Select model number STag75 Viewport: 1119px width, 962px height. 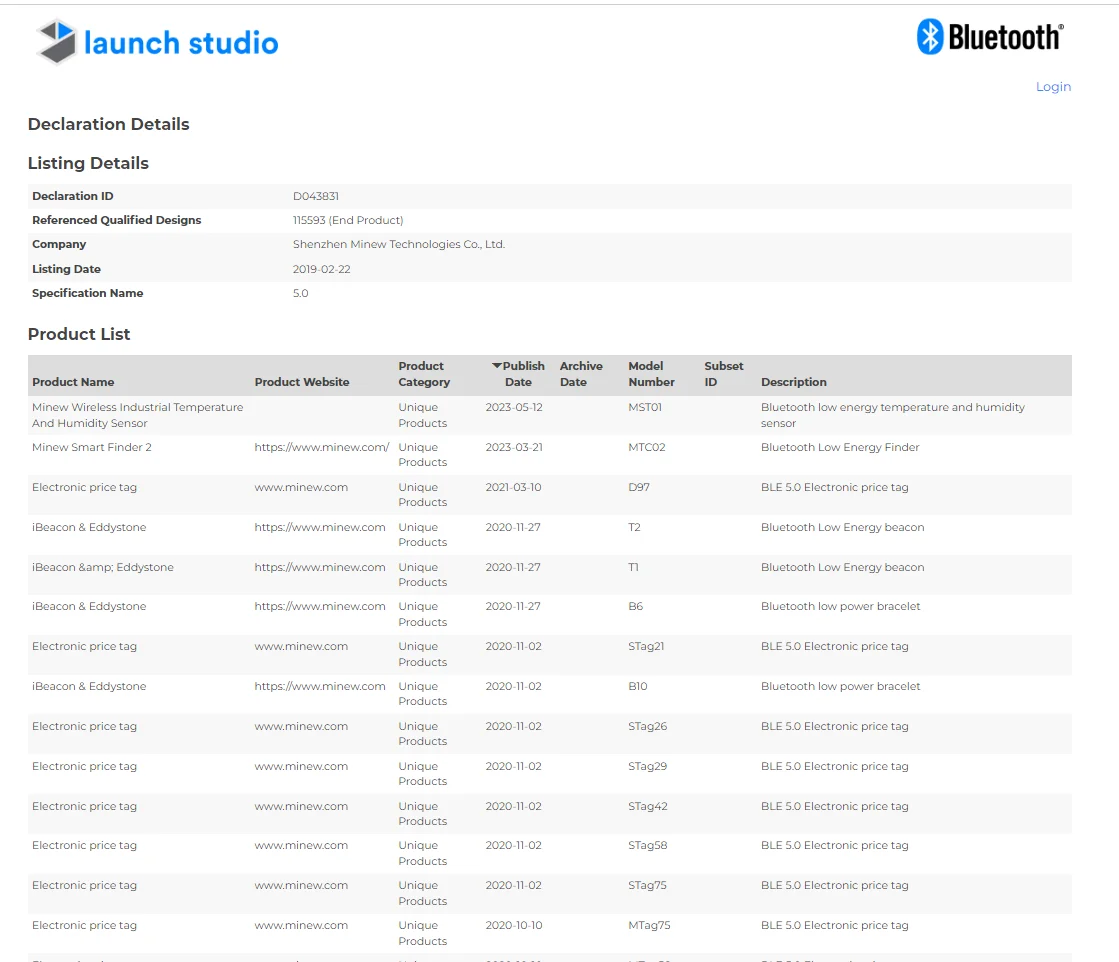[x=647, y=886]
